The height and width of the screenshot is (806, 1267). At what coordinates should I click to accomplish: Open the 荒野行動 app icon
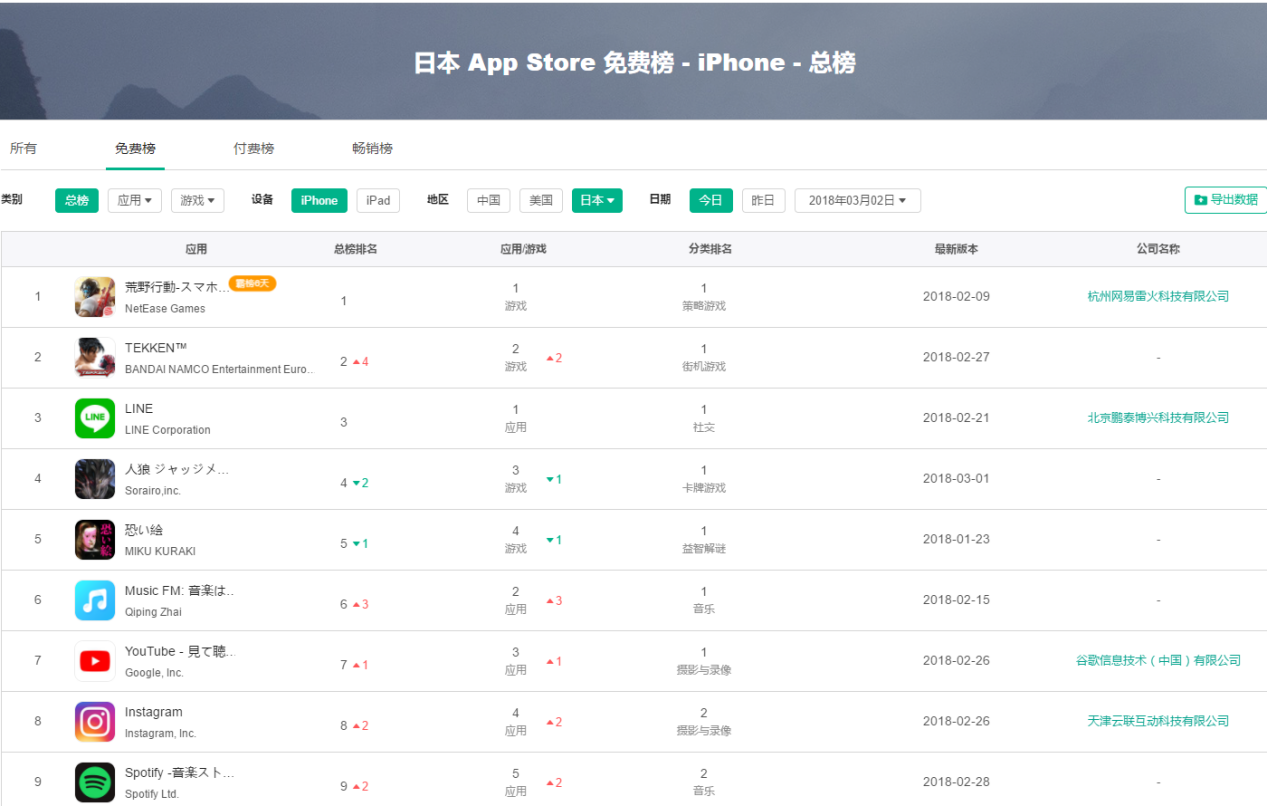click(x=95, y=297)
